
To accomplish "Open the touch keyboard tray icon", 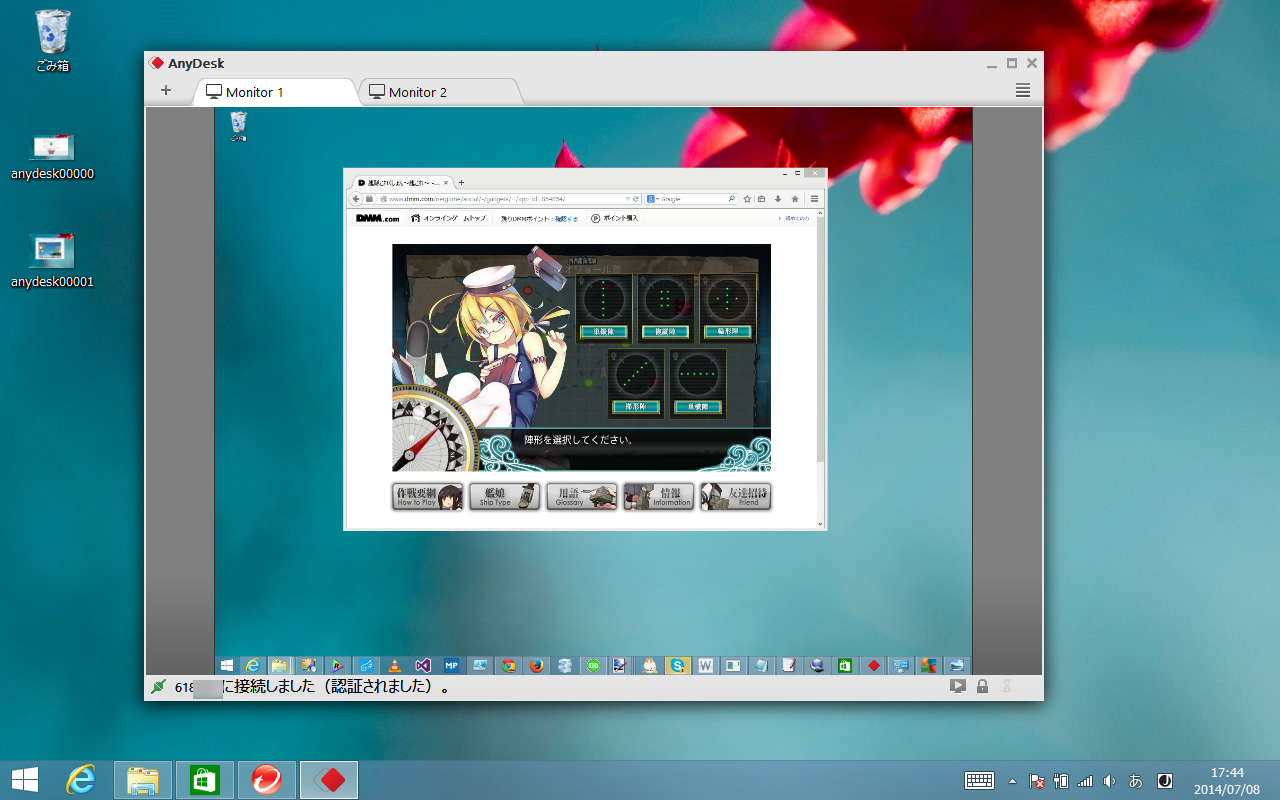I will 978,780.
